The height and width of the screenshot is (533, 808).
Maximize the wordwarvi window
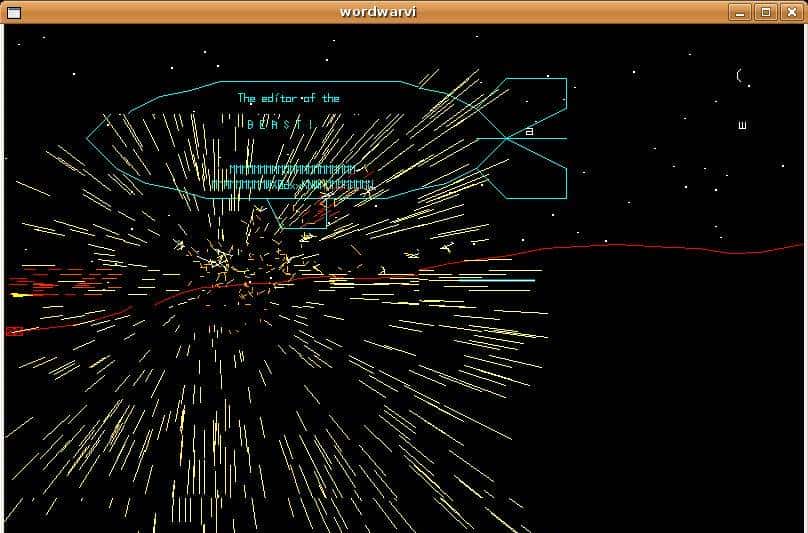click(x=766, y=12)
